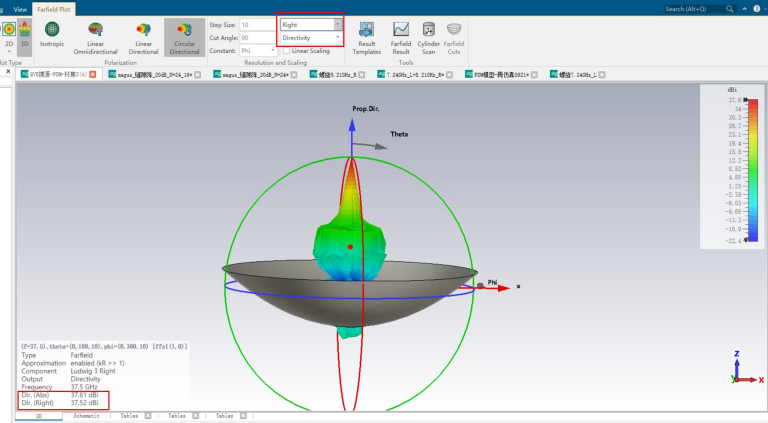Viewport: 768px width, 423px height.
Task: Close the third Tables bottom tab
Action: pos(243,416)
